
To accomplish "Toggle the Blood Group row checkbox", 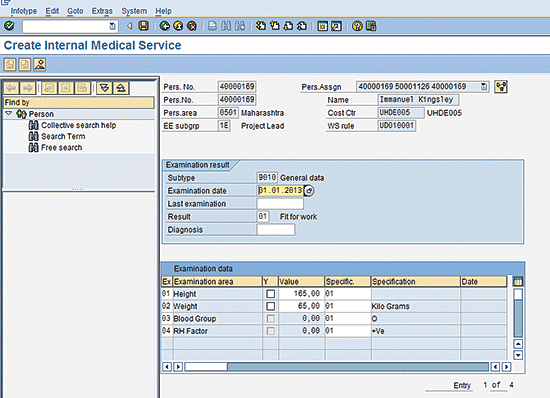I will pyautogui.click(x=270, y=319).
